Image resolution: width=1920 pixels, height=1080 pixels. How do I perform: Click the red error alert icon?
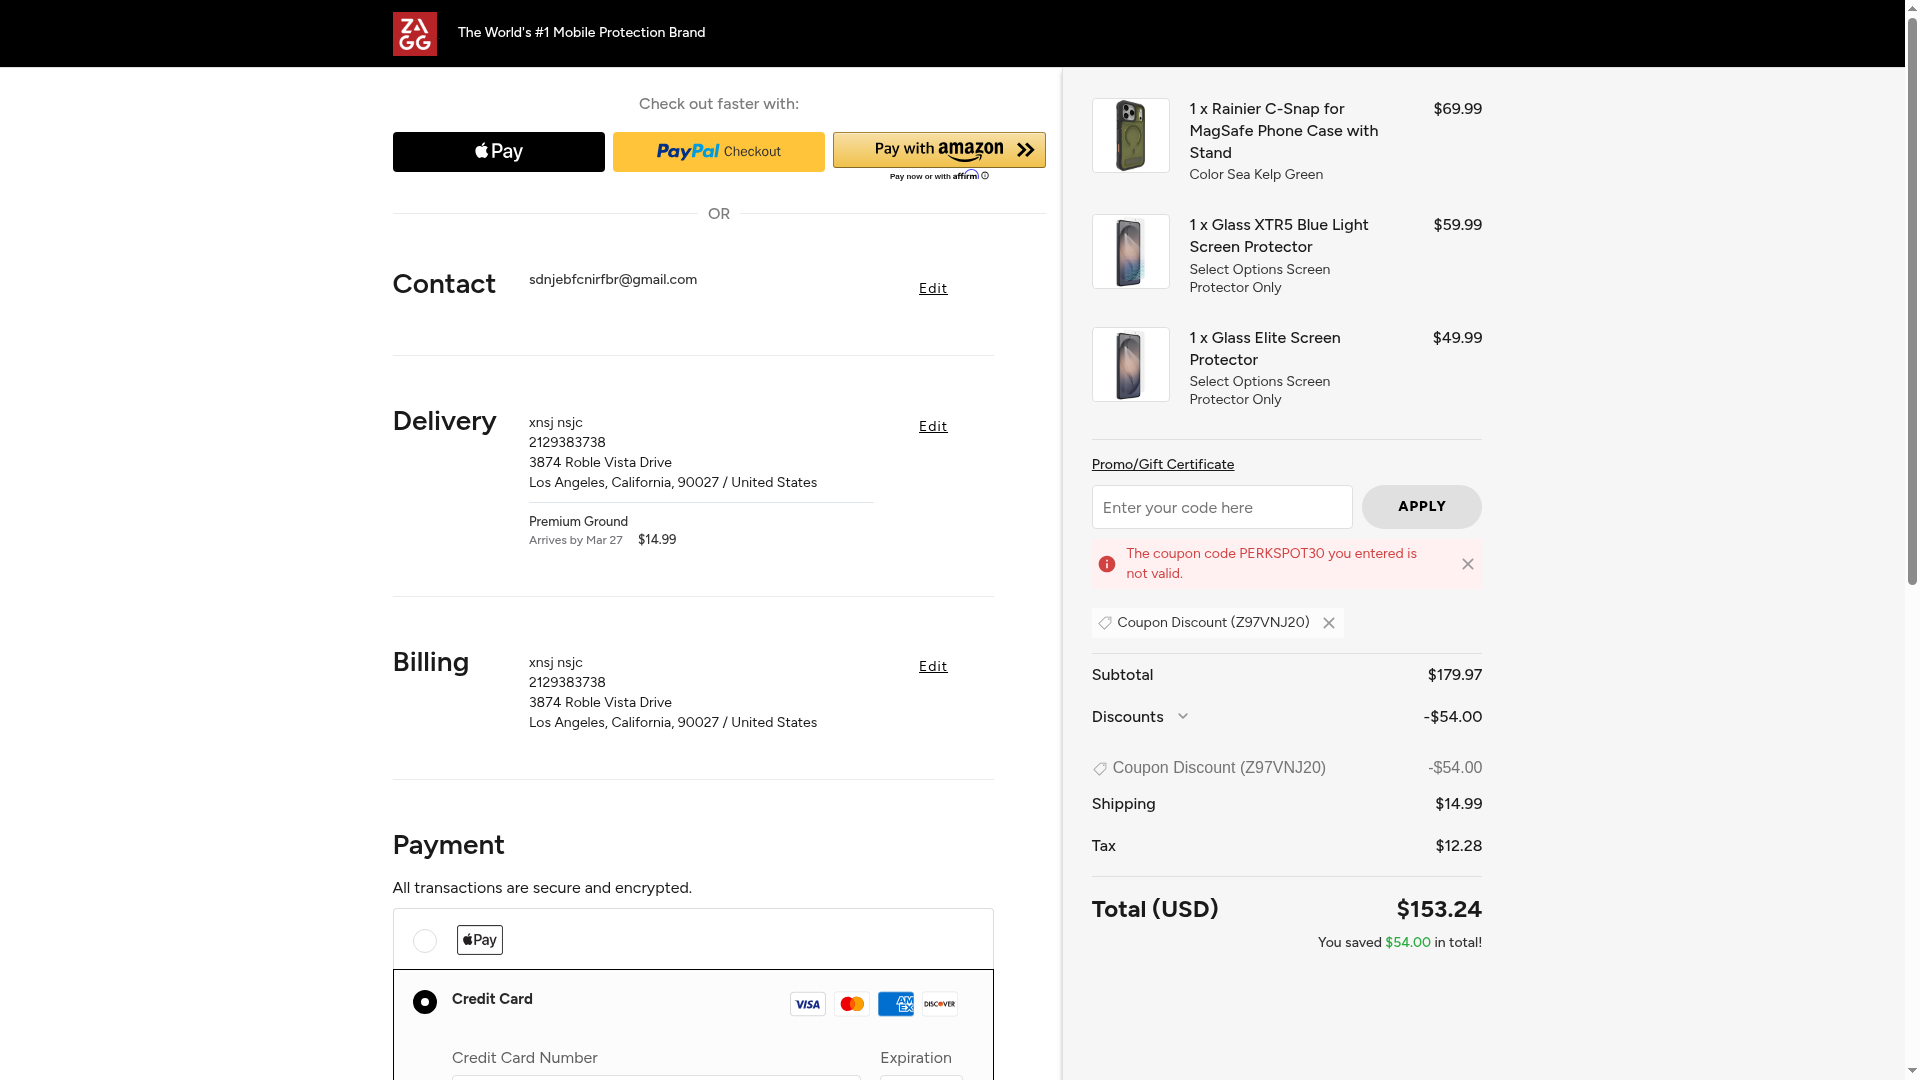click(x=1106, y=564)
